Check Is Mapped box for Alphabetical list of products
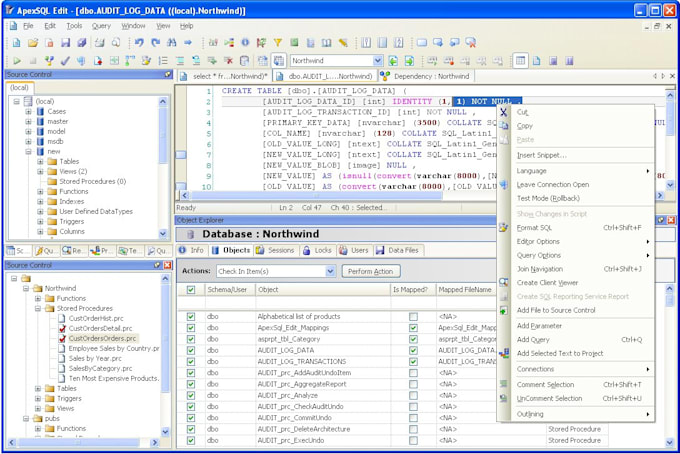Screen dimensions: 680x454 [413, 317]
